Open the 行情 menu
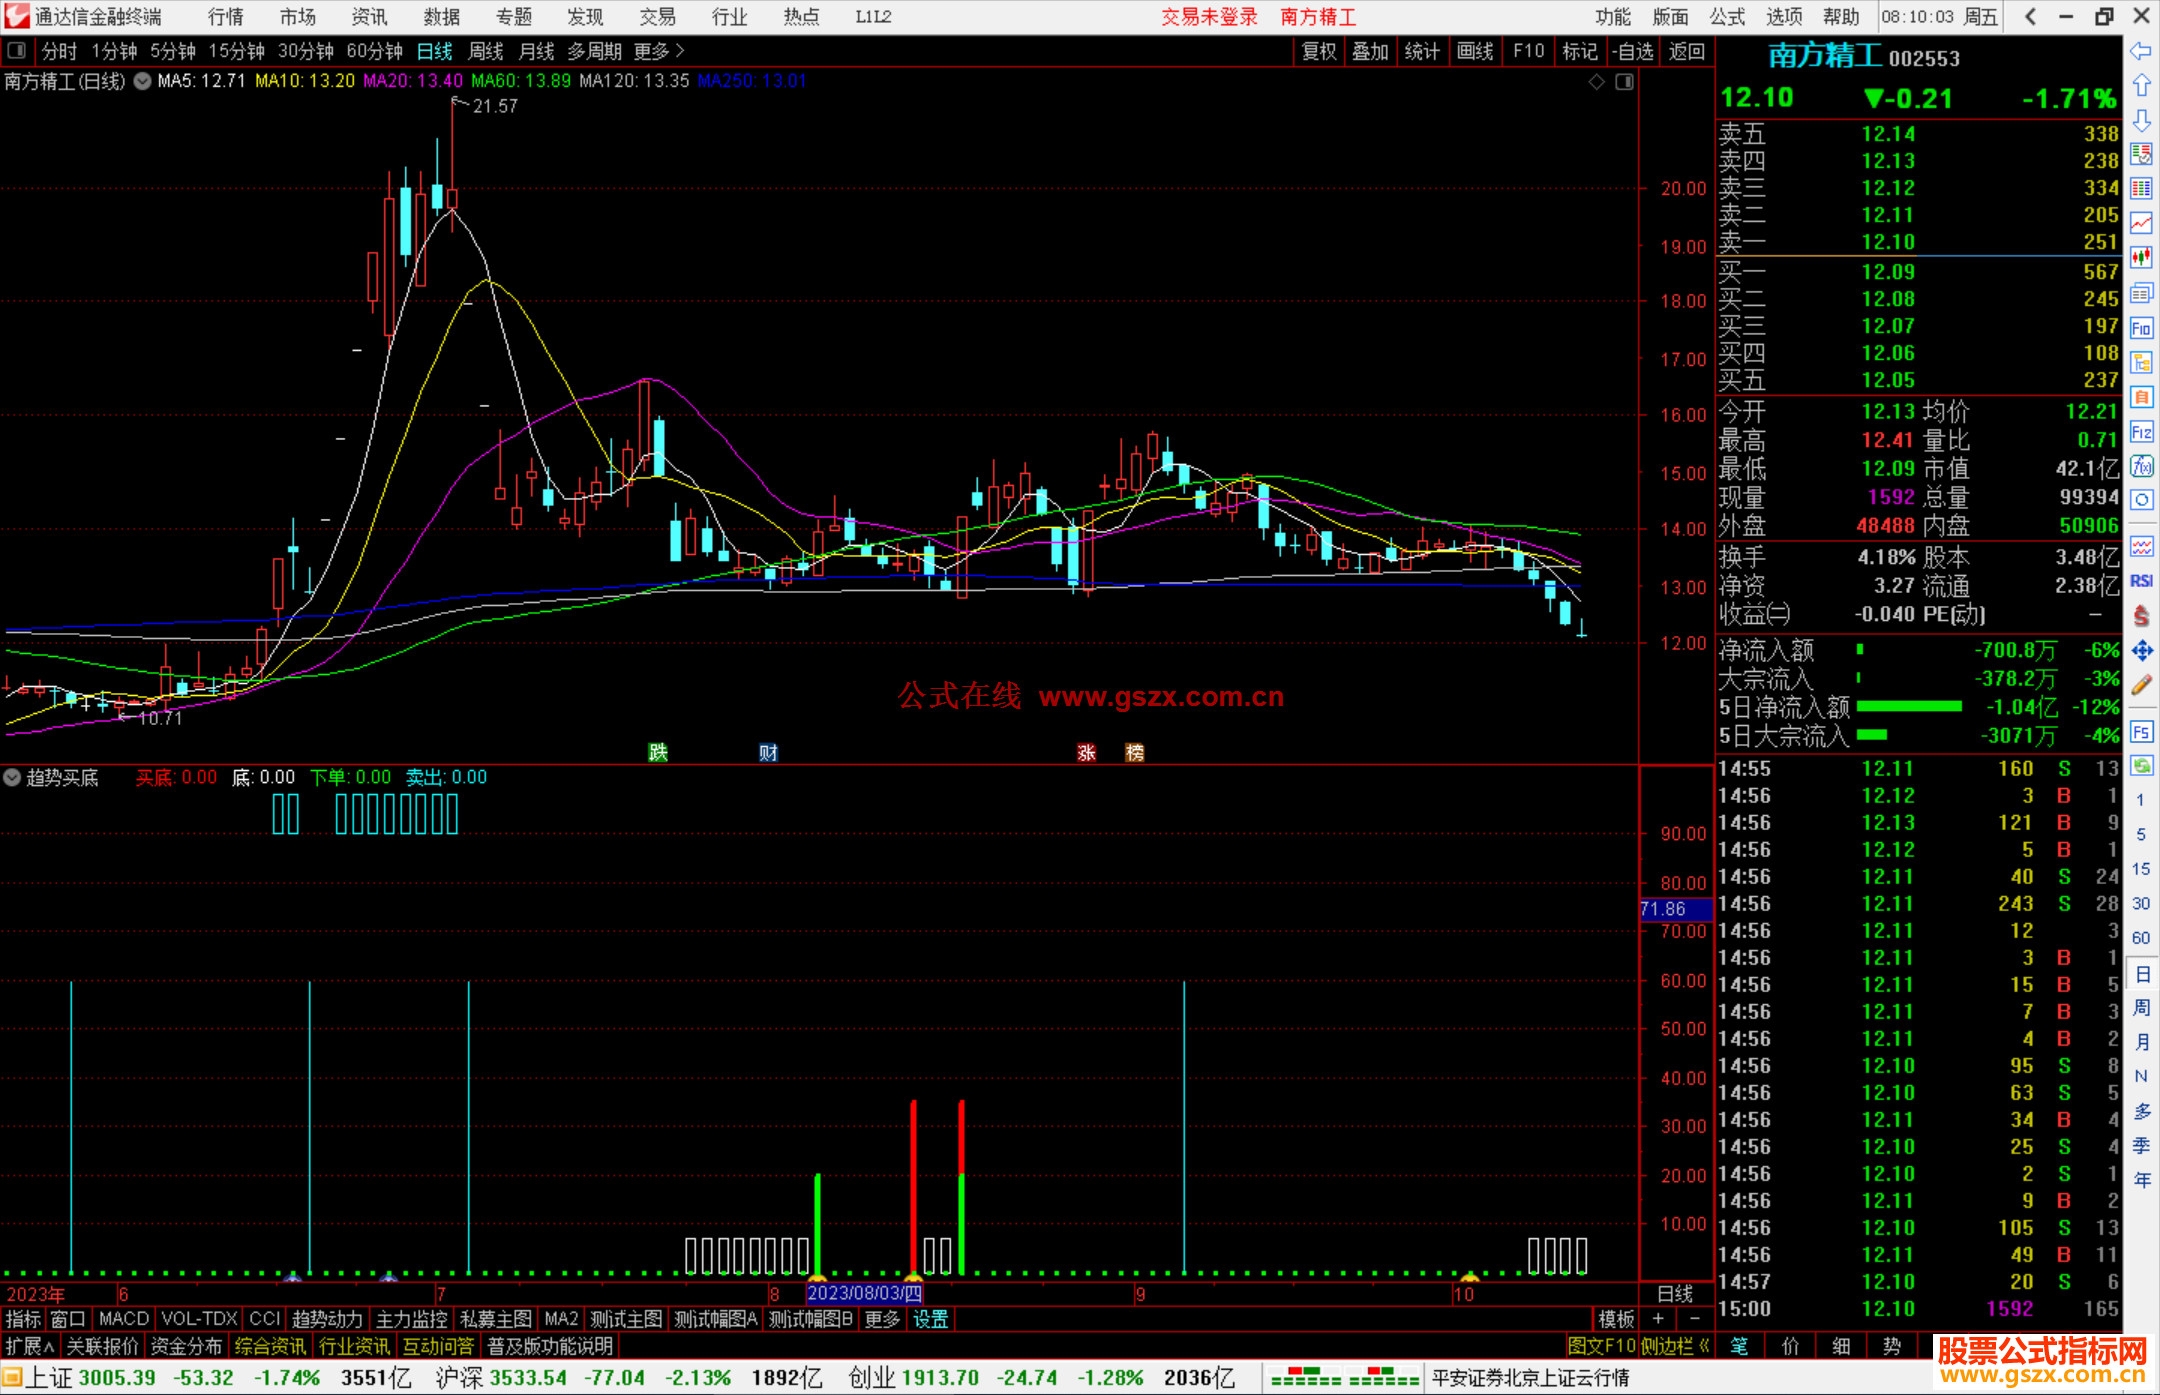 [226, 17]
